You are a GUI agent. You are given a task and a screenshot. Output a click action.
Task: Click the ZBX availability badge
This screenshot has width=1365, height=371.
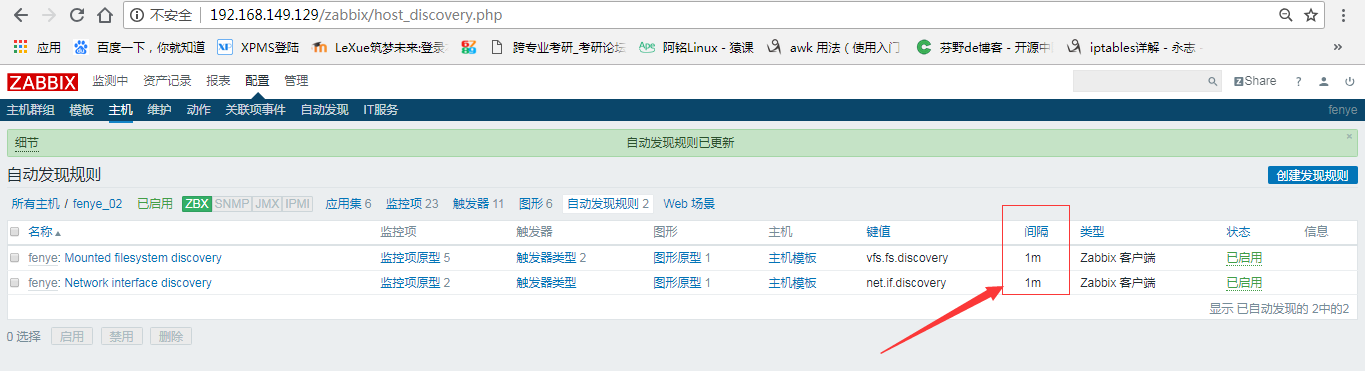(197, 204)
